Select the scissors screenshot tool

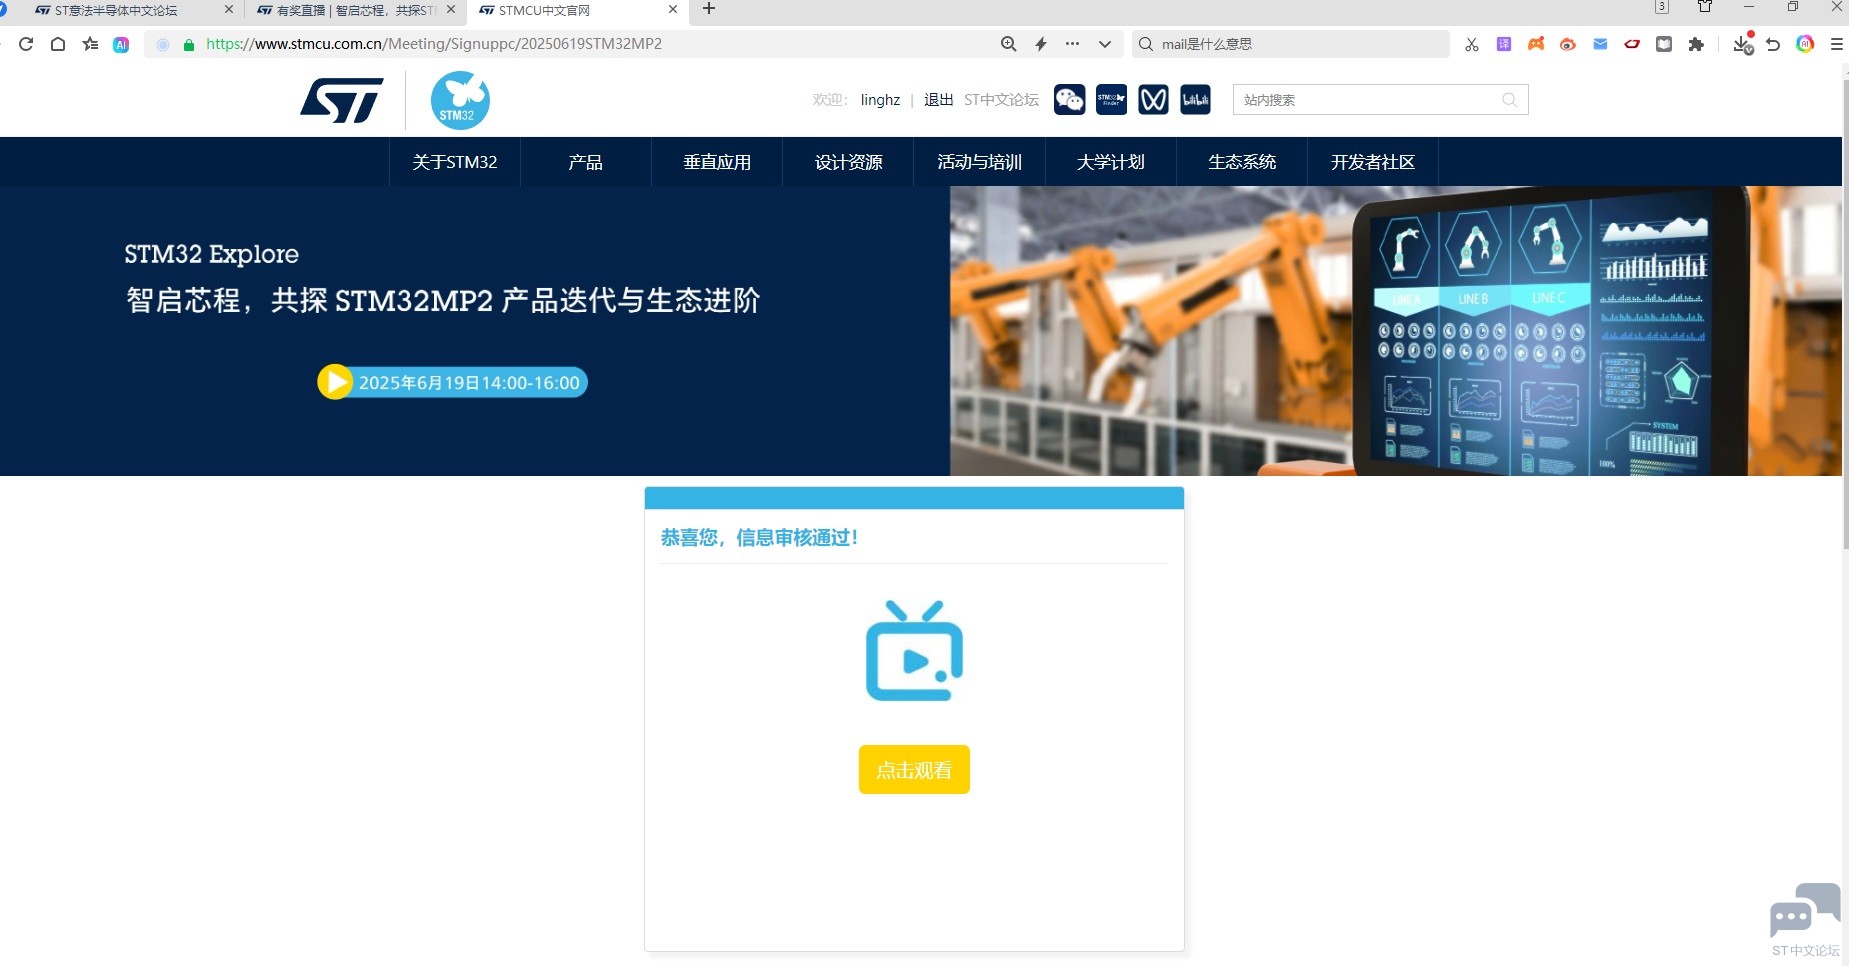click(1472, 44)
